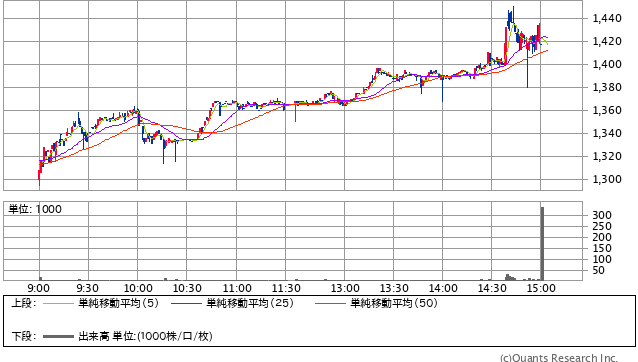Click the 1,300 price axis label

point(607,179)
